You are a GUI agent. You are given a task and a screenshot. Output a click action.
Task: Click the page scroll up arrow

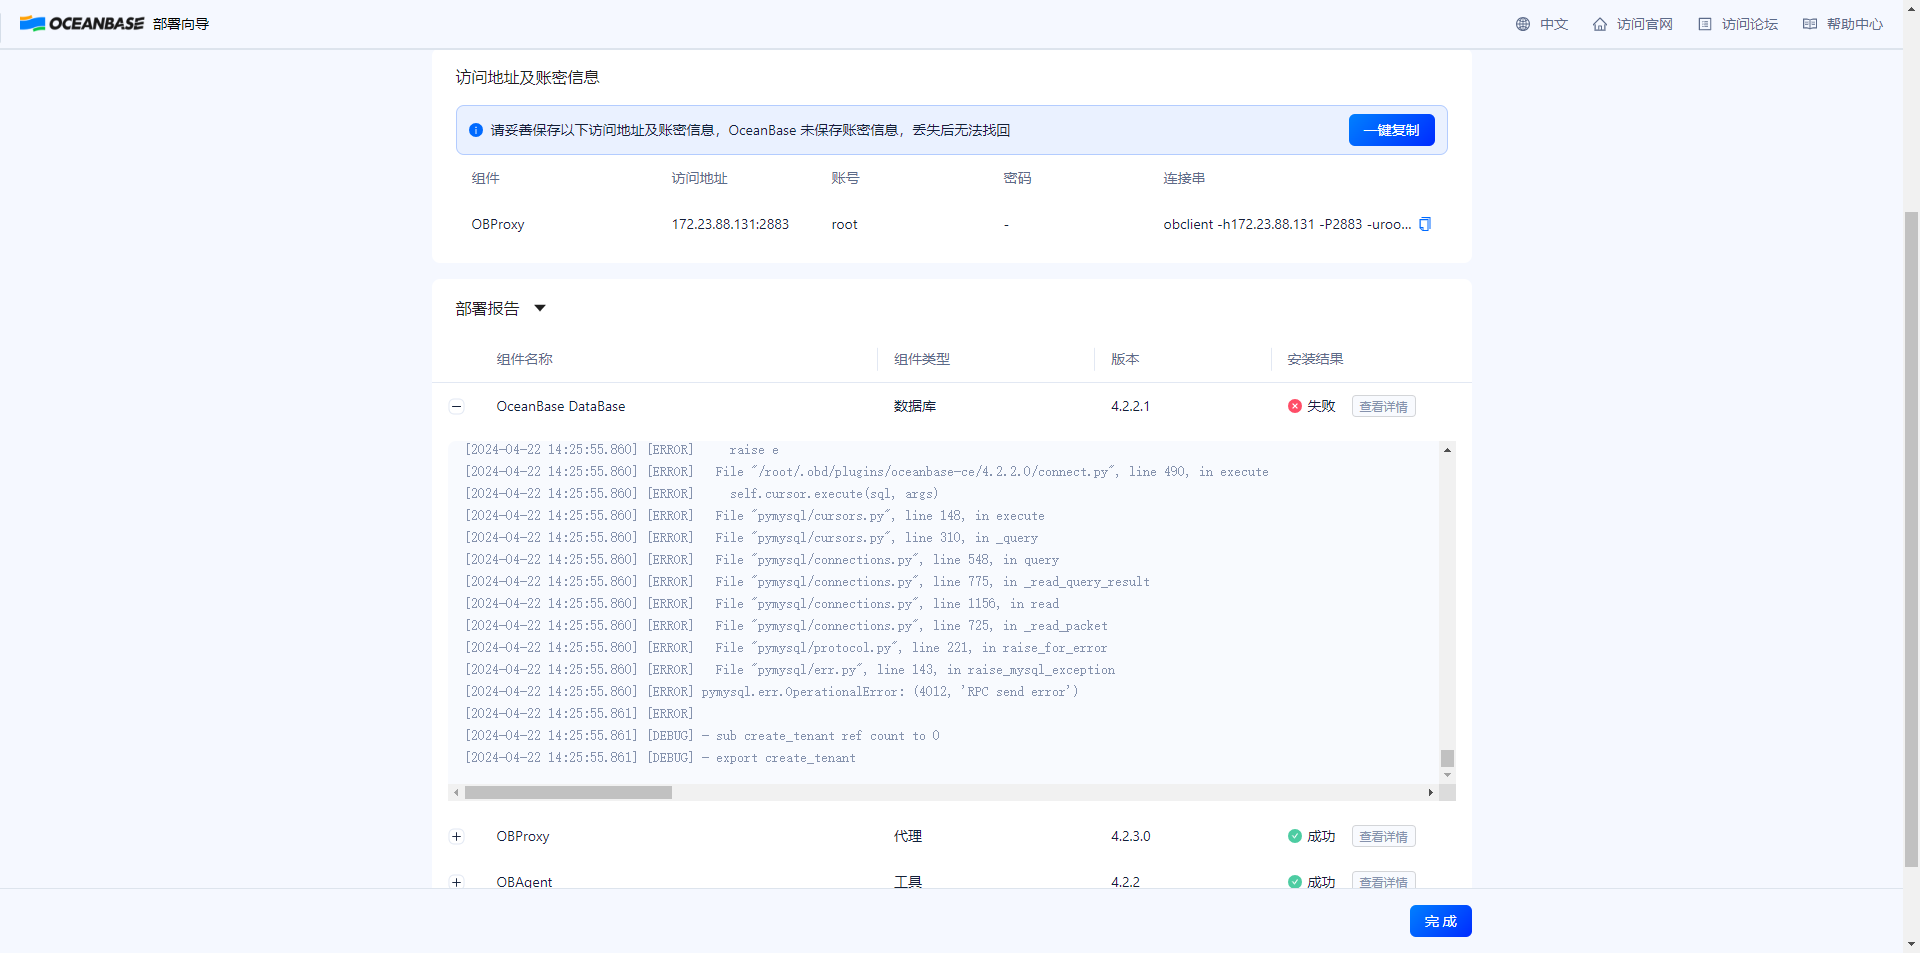click(1911, 7)
